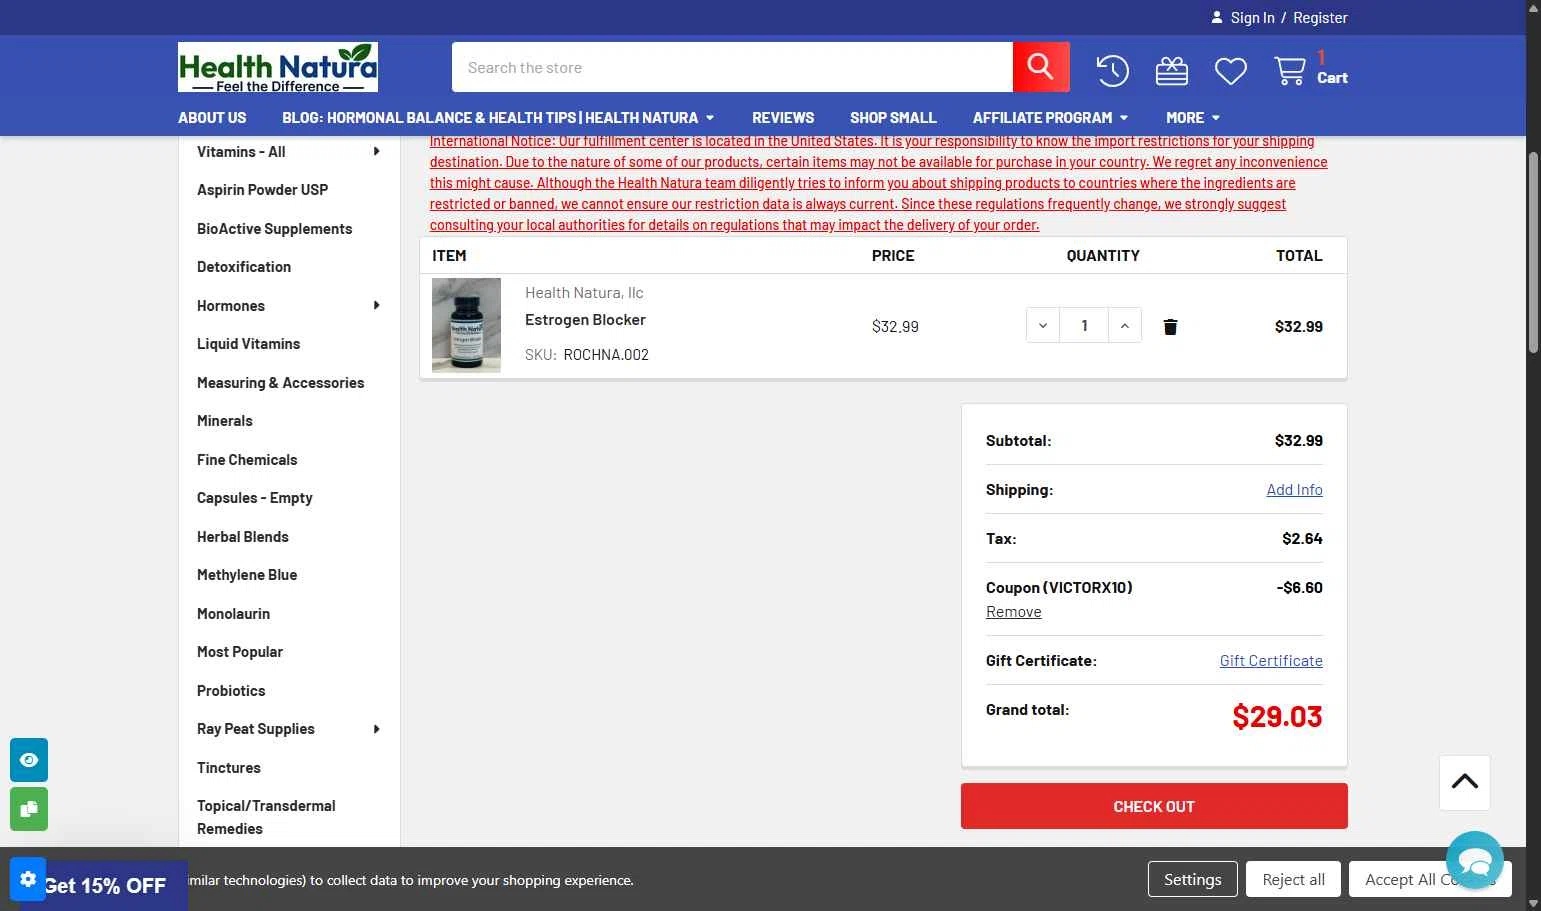Open Methylene Blue category
This screenshot has height=911, width=1541.
pyautogui.click(x=247, y=575)
